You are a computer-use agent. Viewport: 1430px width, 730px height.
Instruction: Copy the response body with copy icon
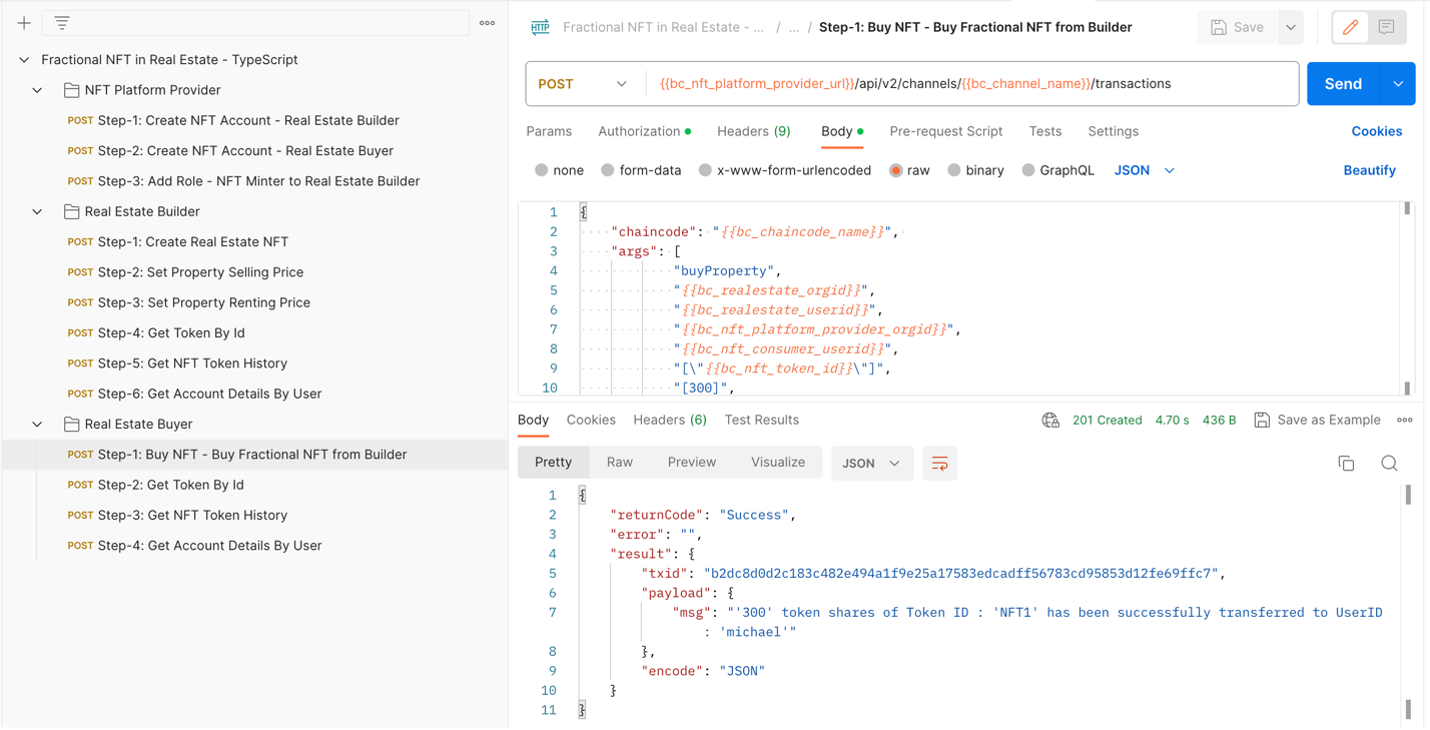(x=1346, y=463)
